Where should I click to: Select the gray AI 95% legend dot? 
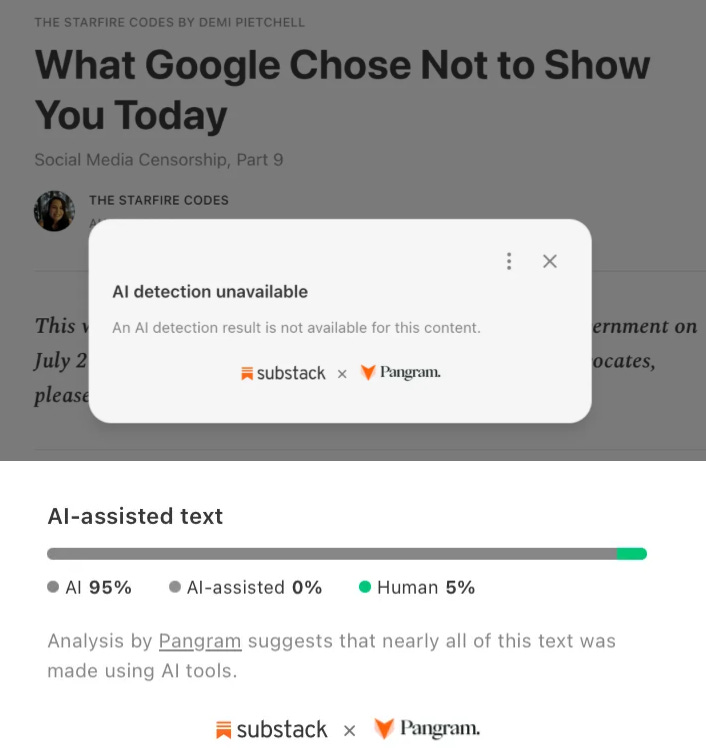(53, 587)
